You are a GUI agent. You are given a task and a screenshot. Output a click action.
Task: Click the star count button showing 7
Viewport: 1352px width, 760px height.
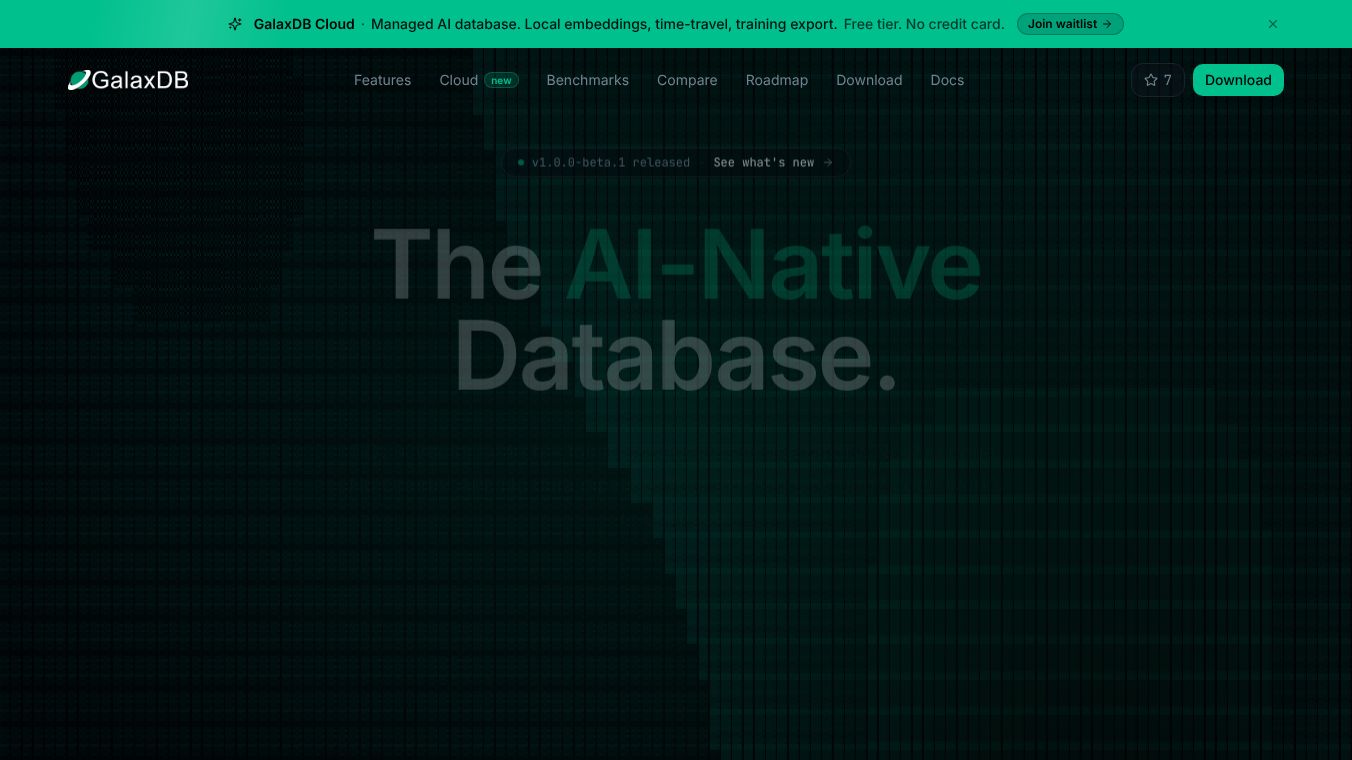(1158, 80)
